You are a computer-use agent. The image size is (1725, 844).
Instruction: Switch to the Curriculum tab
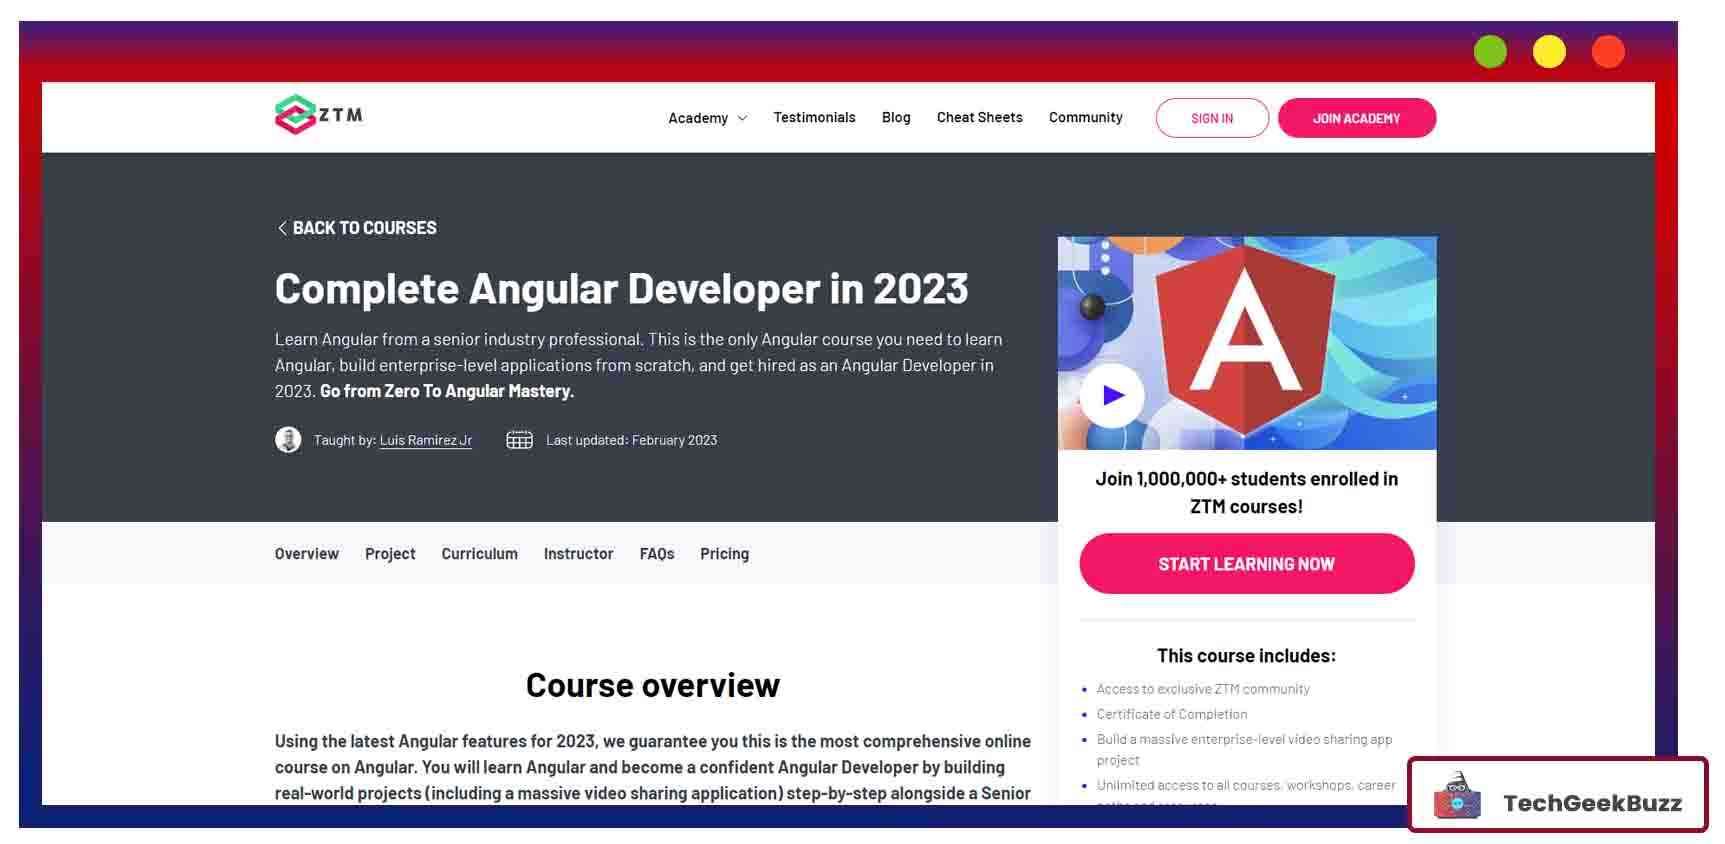tap(479, 554)
